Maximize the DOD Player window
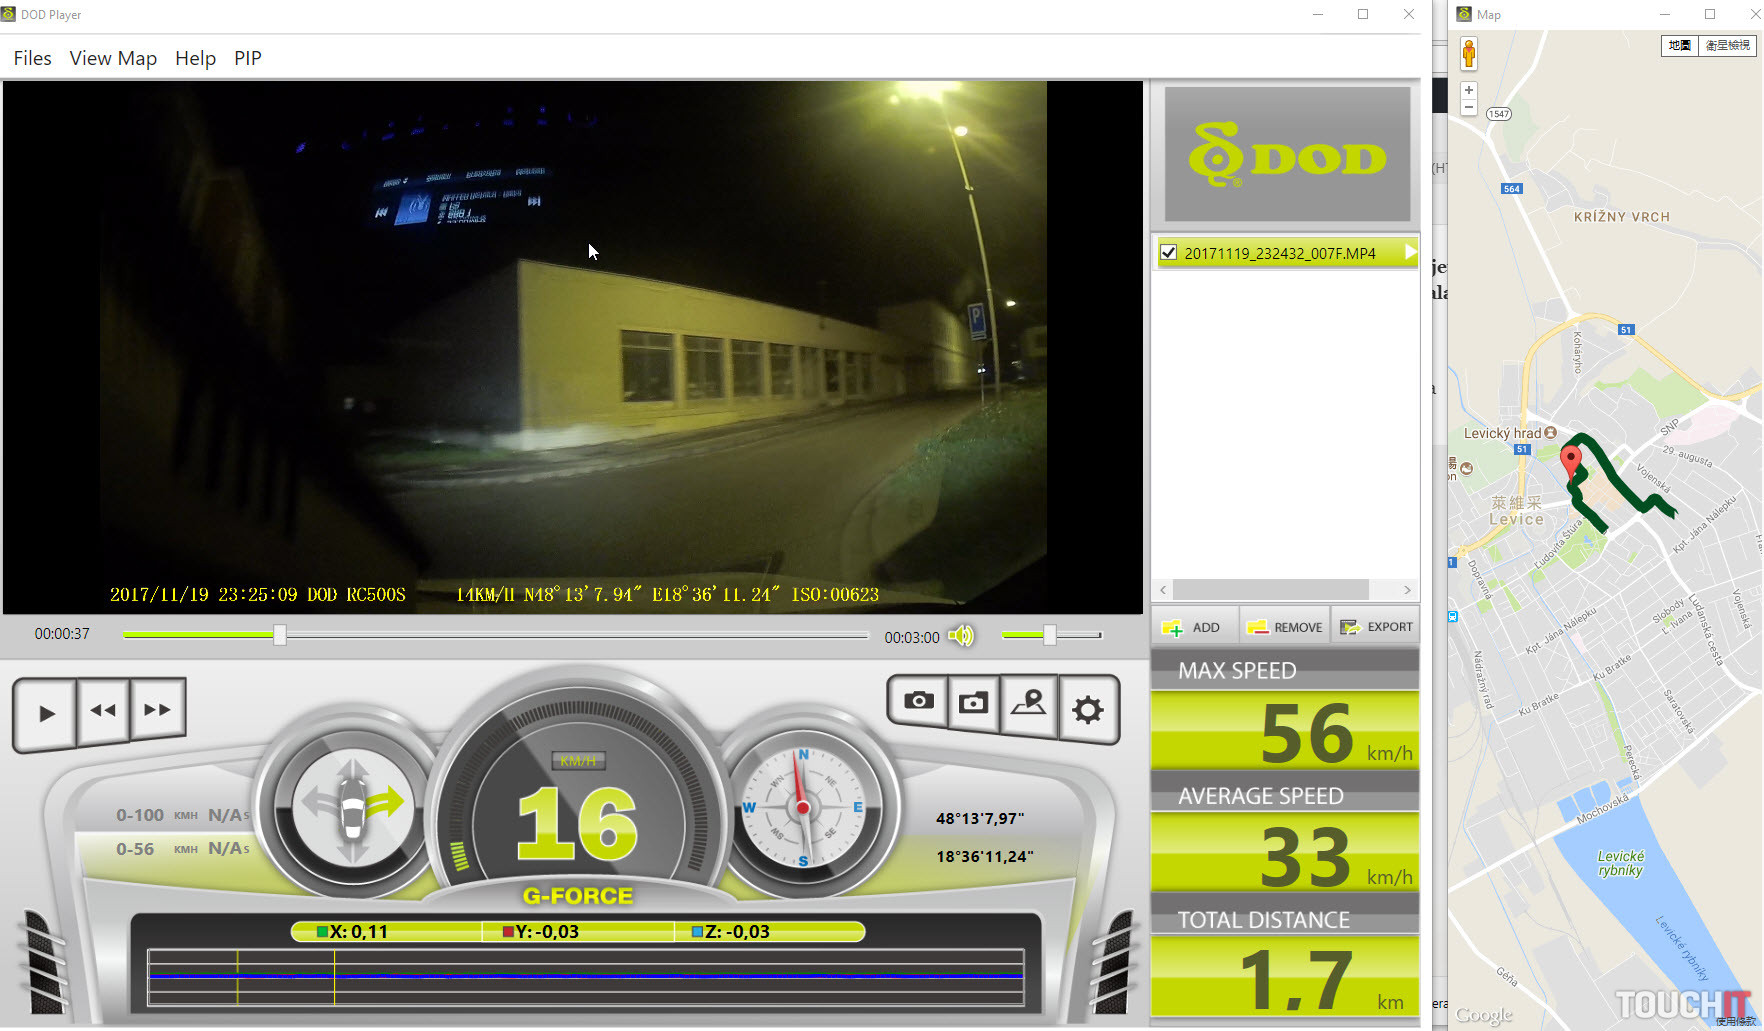Screen dimensions: 1764x1031 [1363, 14]
